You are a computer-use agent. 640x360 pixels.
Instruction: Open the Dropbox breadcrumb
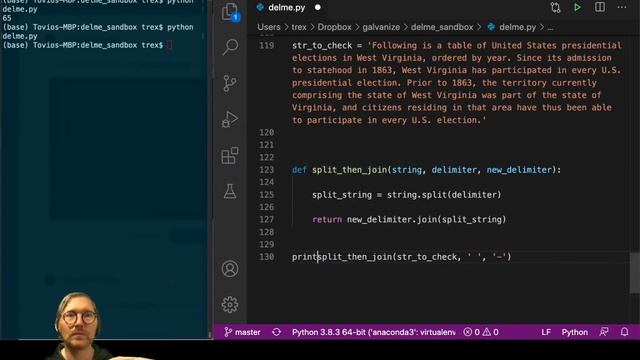click(334, 27)
